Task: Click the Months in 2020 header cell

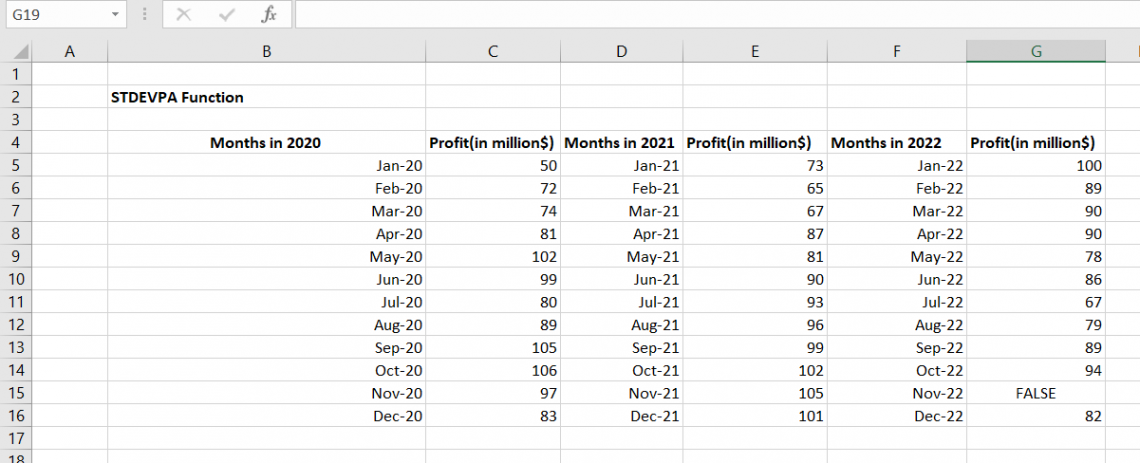Action: tap(266, 143)
